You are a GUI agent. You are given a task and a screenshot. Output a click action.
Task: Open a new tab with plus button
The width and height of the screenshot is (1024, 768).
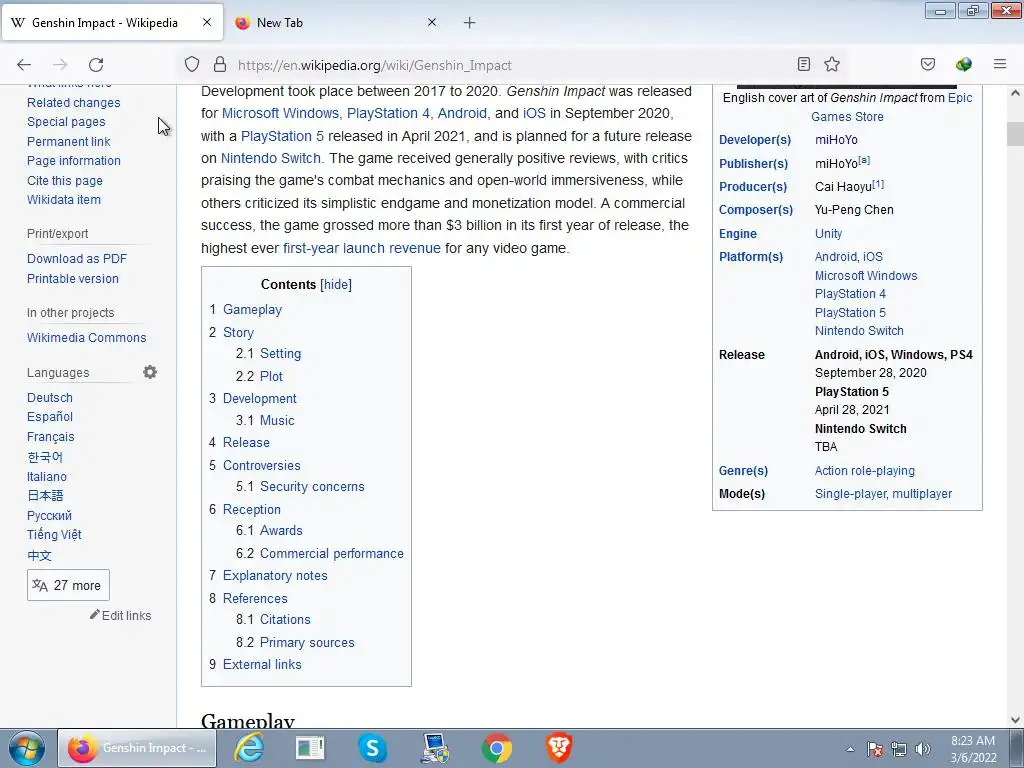click(x=470, y=23)
